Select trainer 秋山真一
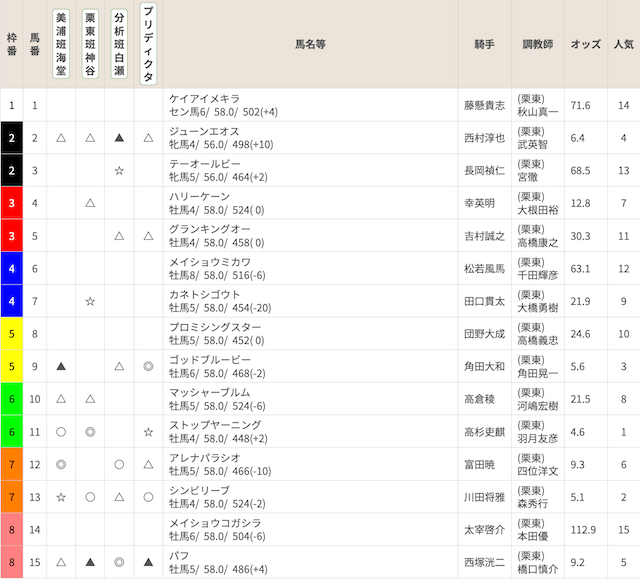Image resolution: width=640 pixels, height=580 pixels. pyautogui.click(x=538, y=112)
